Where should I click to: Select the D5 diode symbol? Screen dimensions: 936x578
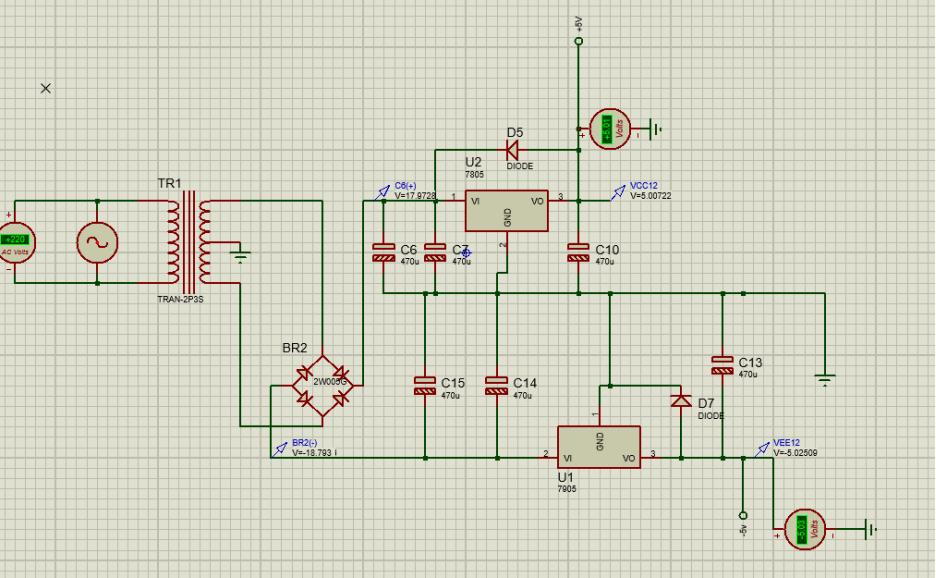click(x=512, y=150)
